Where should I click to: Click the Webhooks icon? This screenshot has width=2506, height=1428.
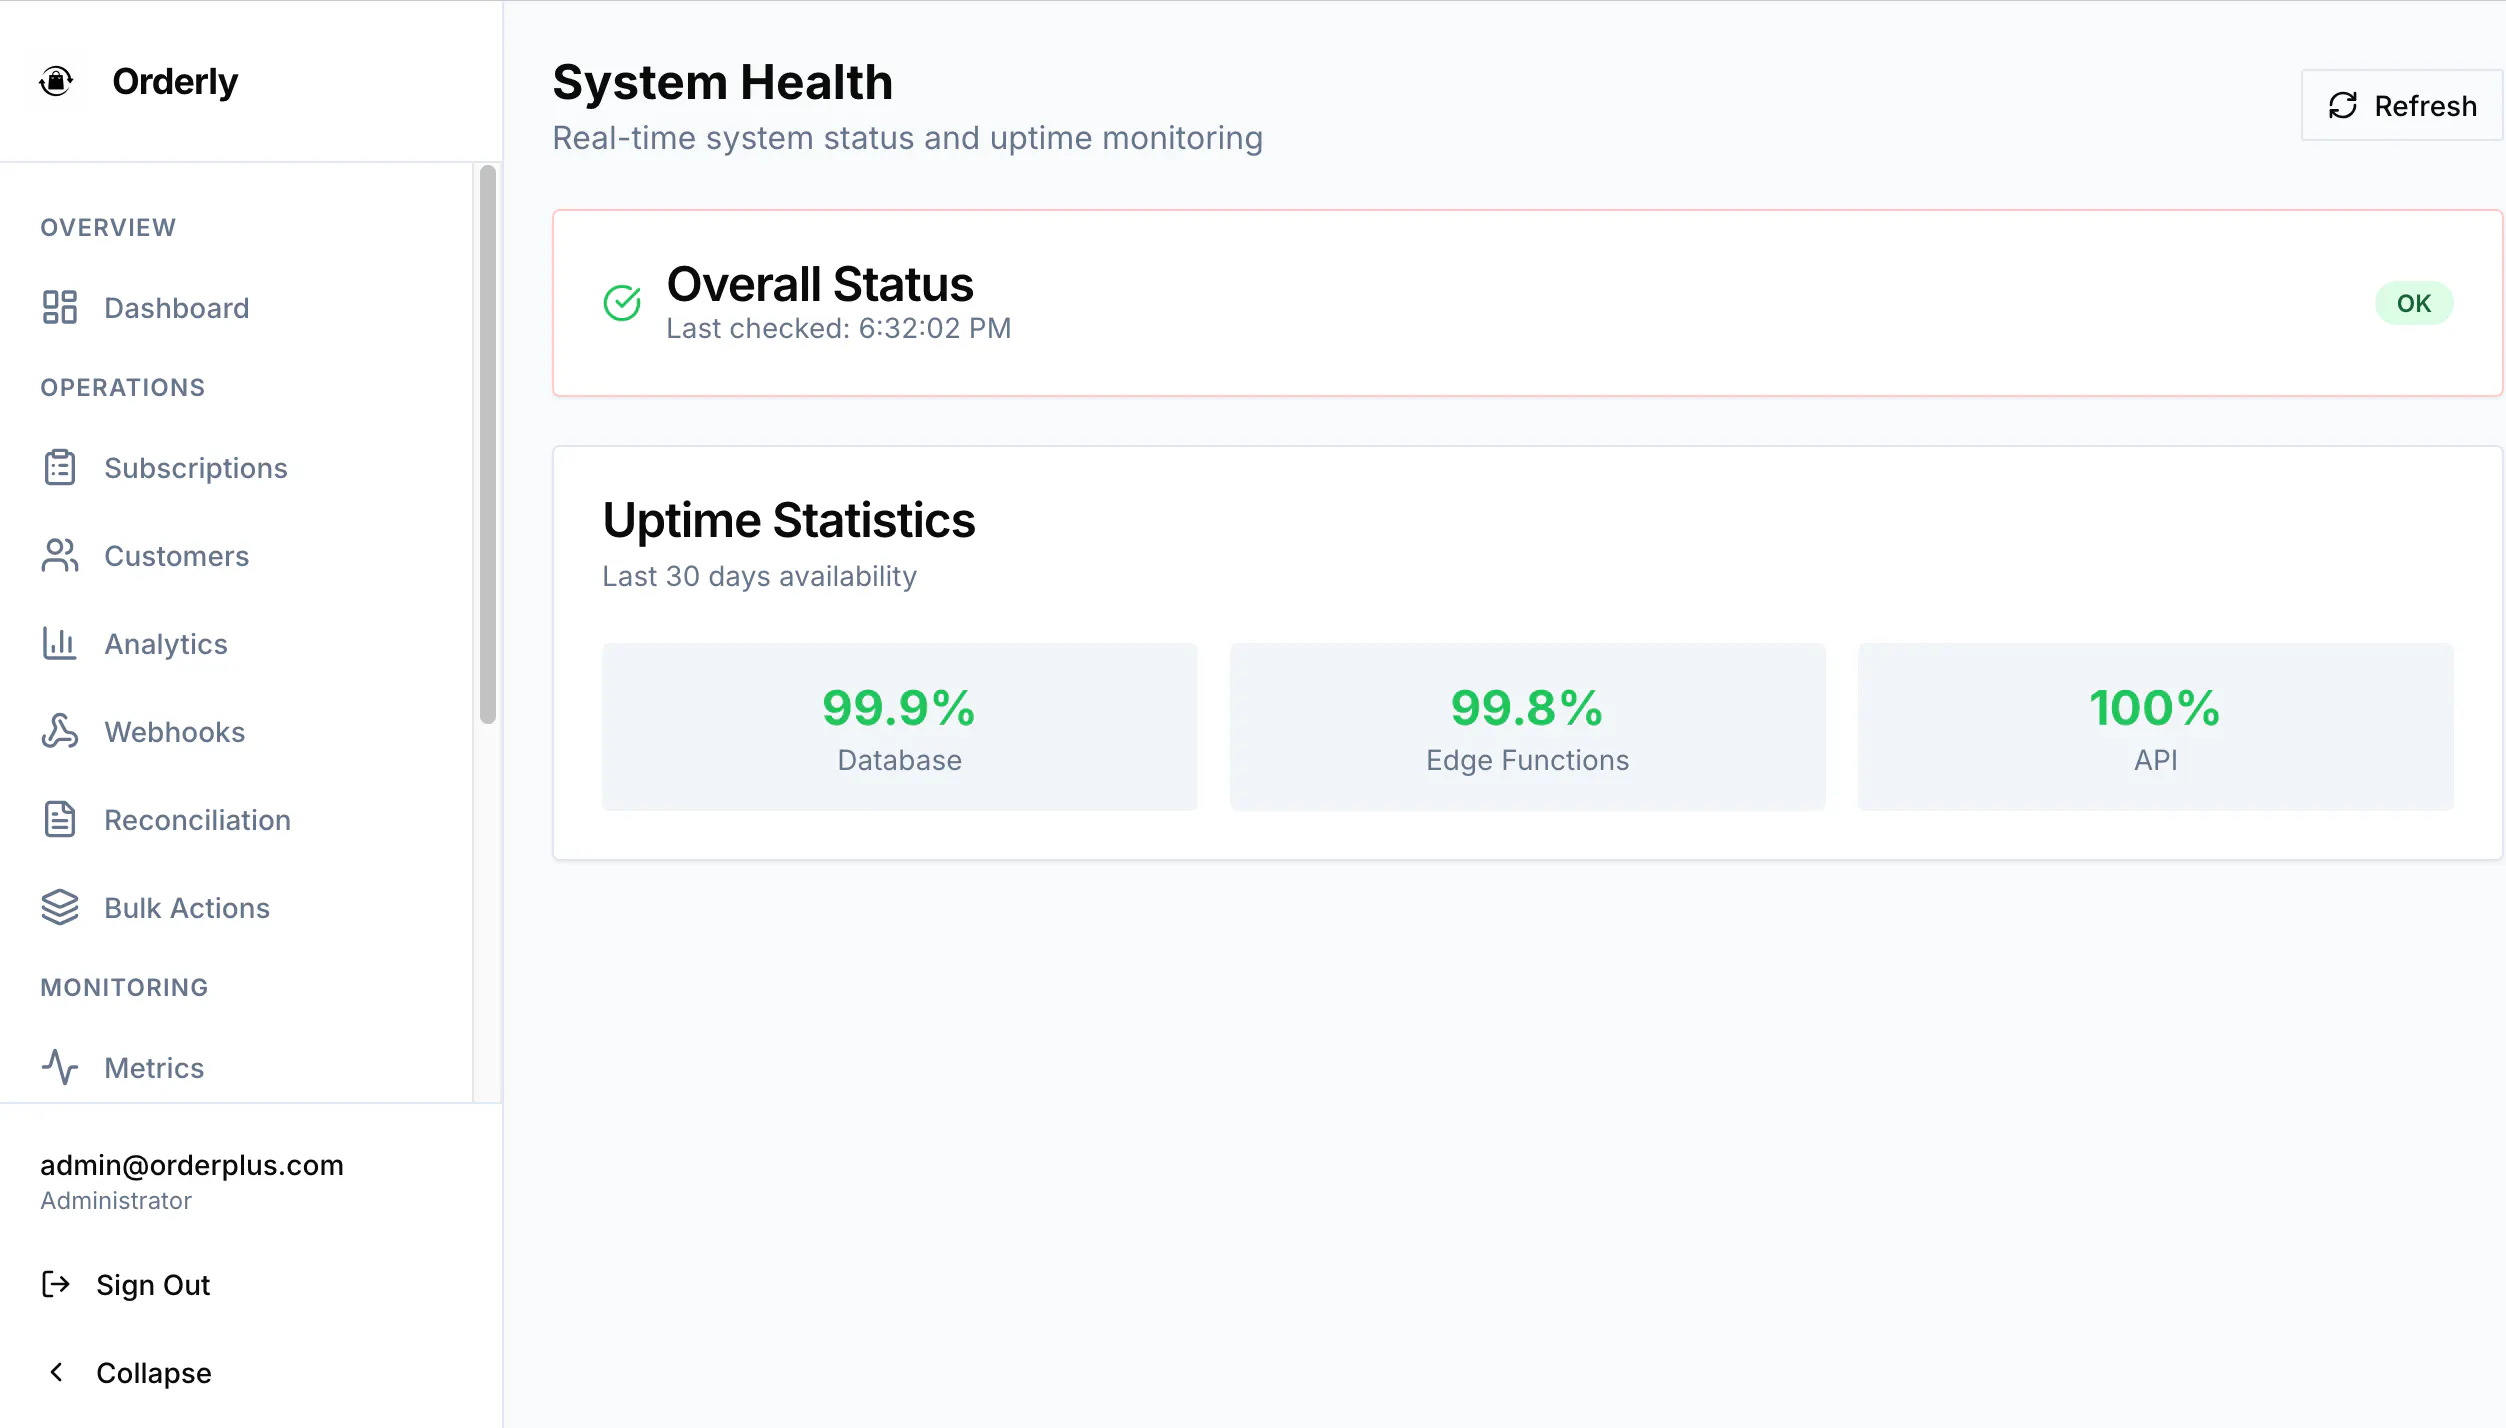point(60,731)
